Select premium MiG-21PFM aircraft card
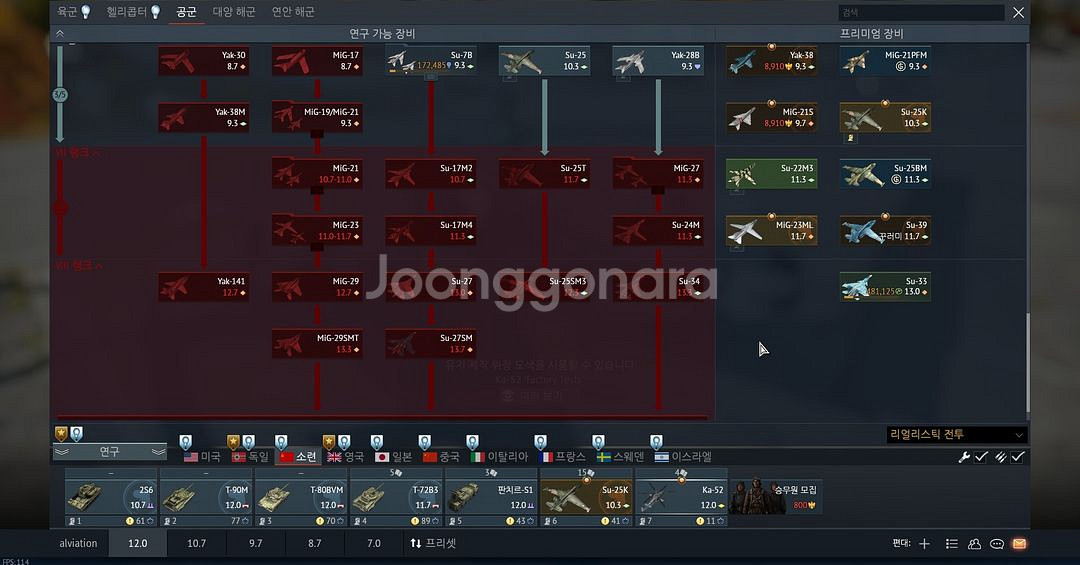The width and height of the screenshot is (1080, 565). pos(885,61)
